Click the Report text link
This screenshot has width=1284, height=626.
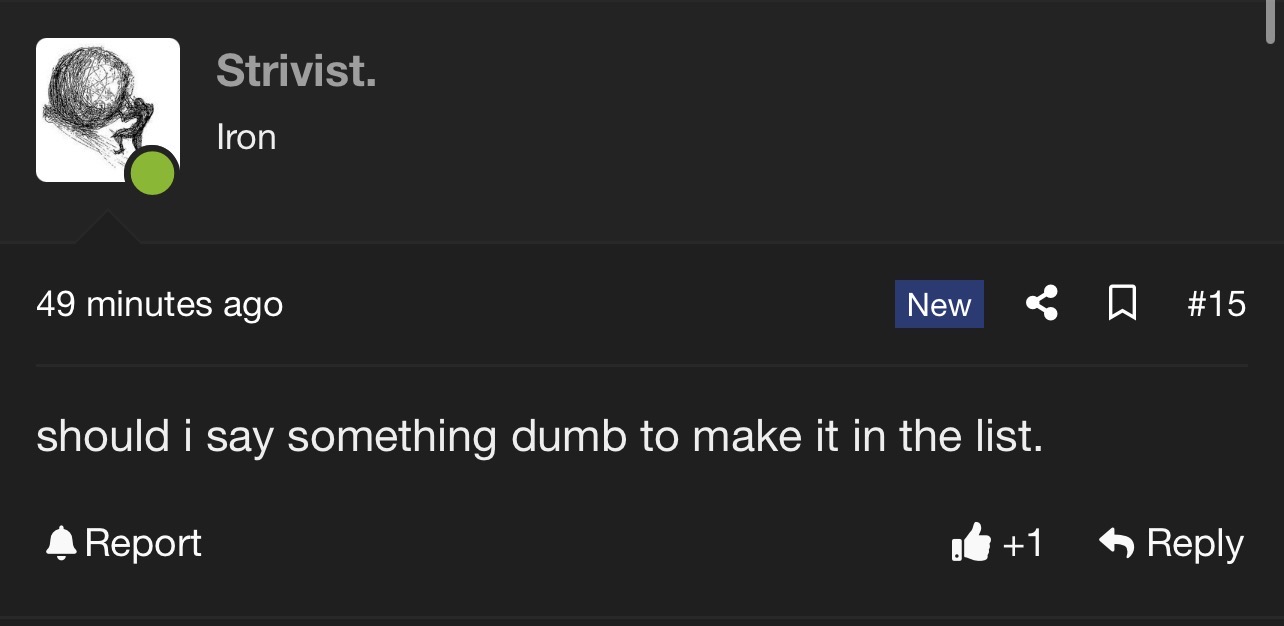click(x=143, y=543)
